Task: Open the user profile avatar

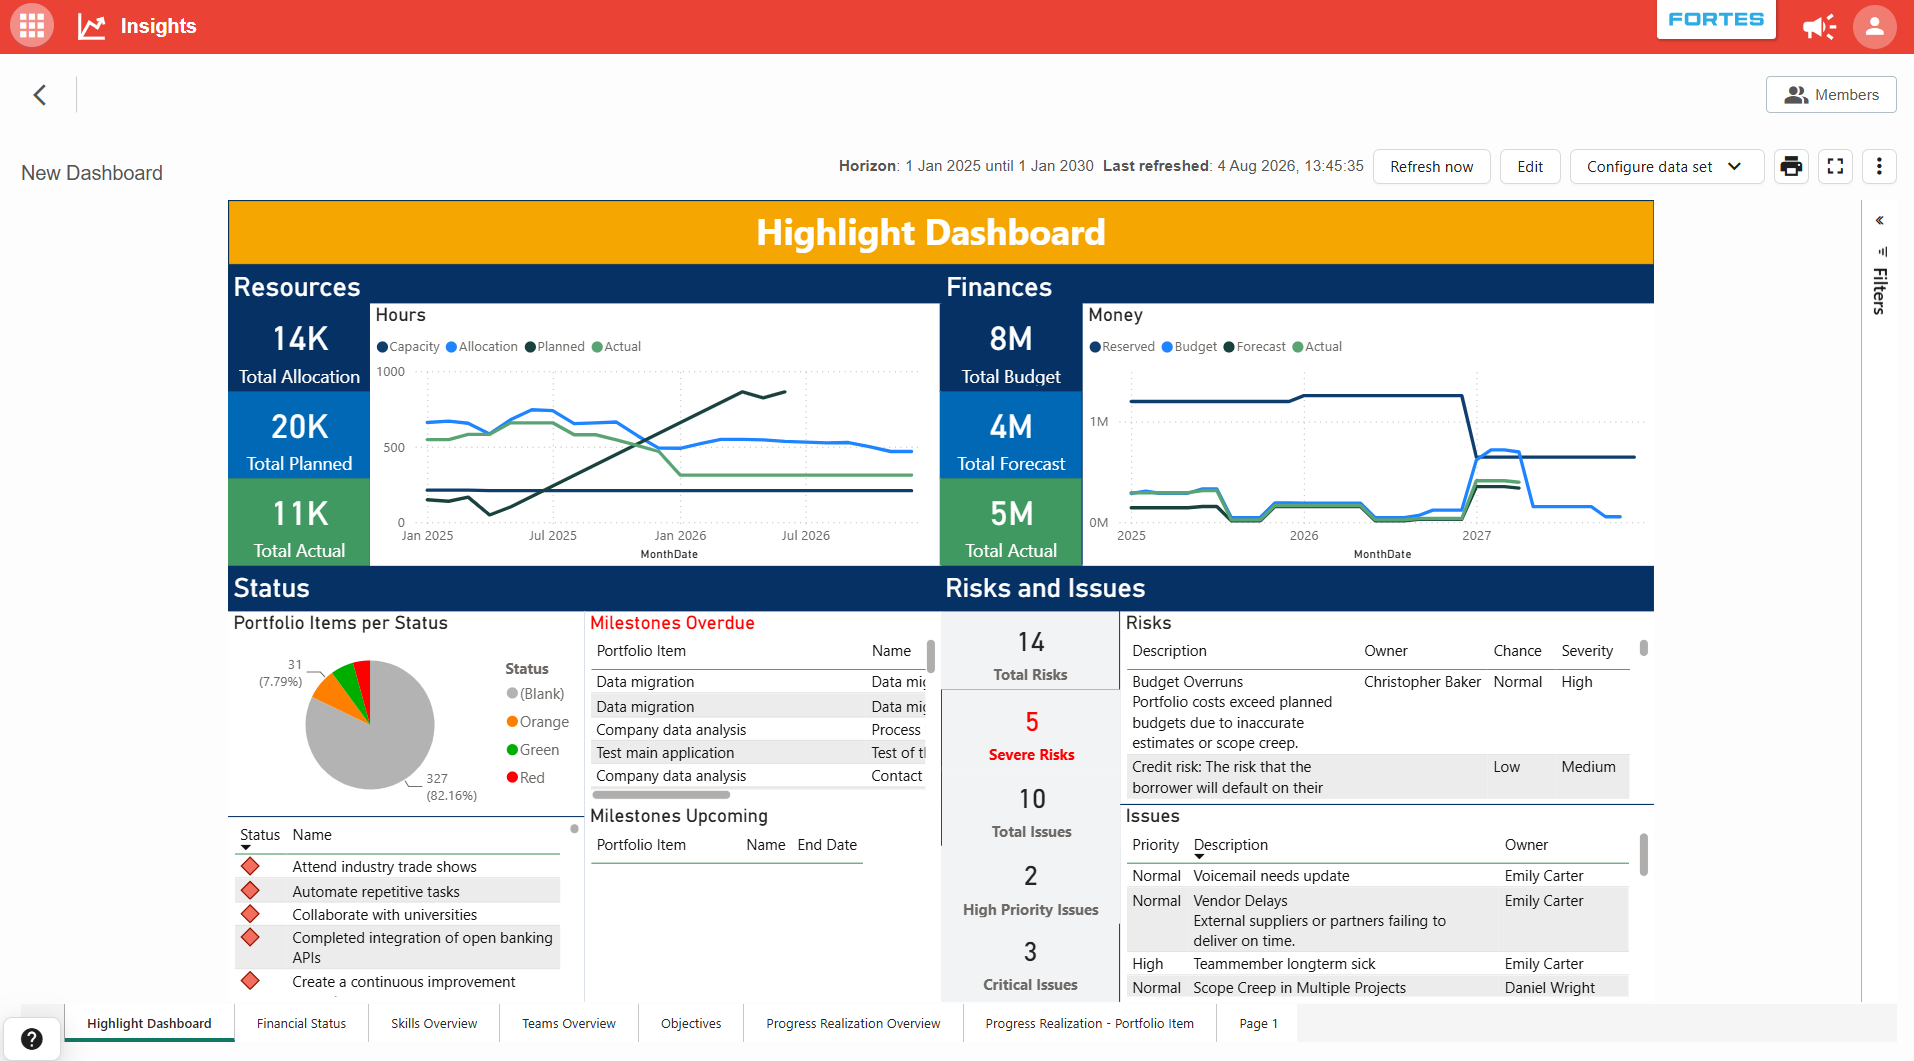Action: 1875,27
